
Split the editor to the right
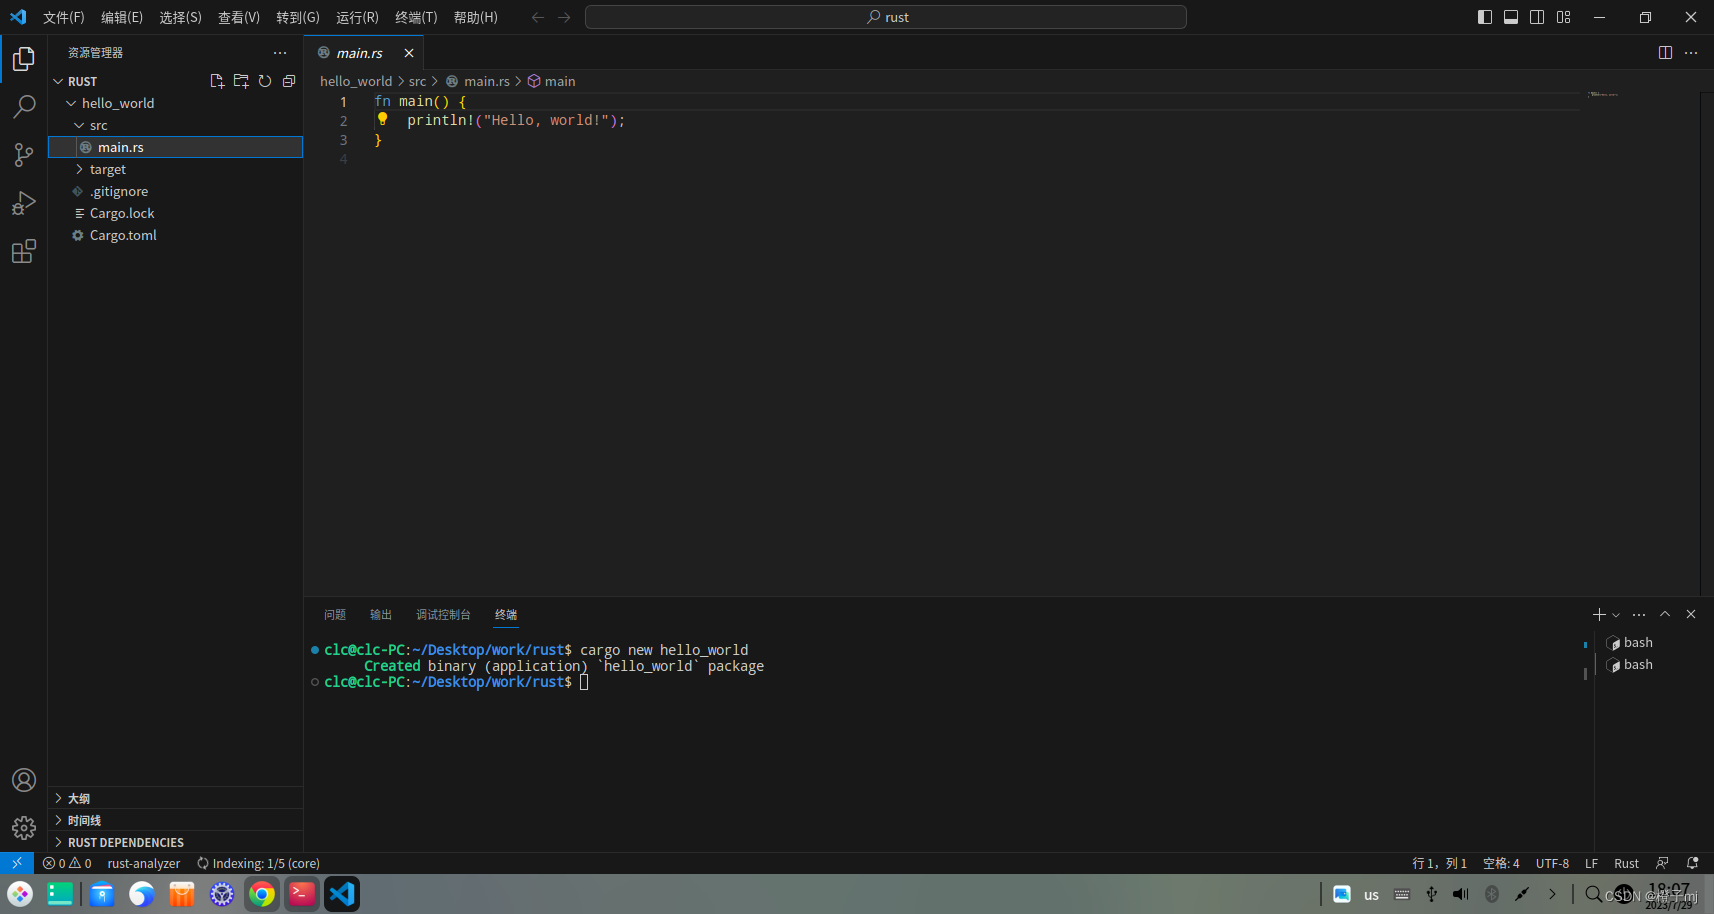click(x=1665, y=53)
